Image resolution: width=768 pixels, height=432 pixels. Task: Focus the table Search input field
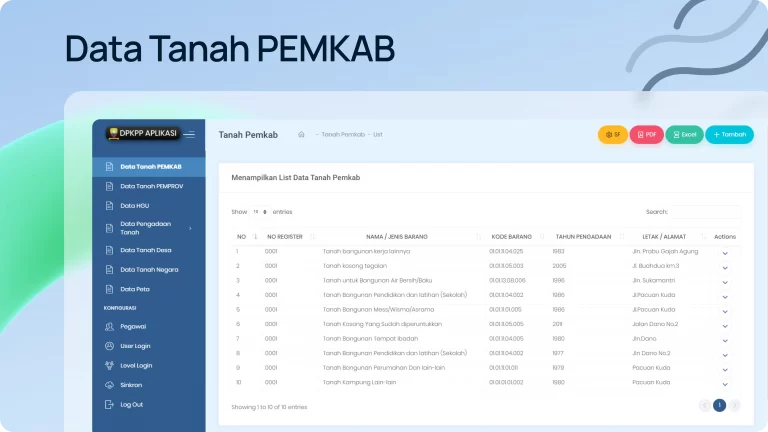(x=705, y=212)
